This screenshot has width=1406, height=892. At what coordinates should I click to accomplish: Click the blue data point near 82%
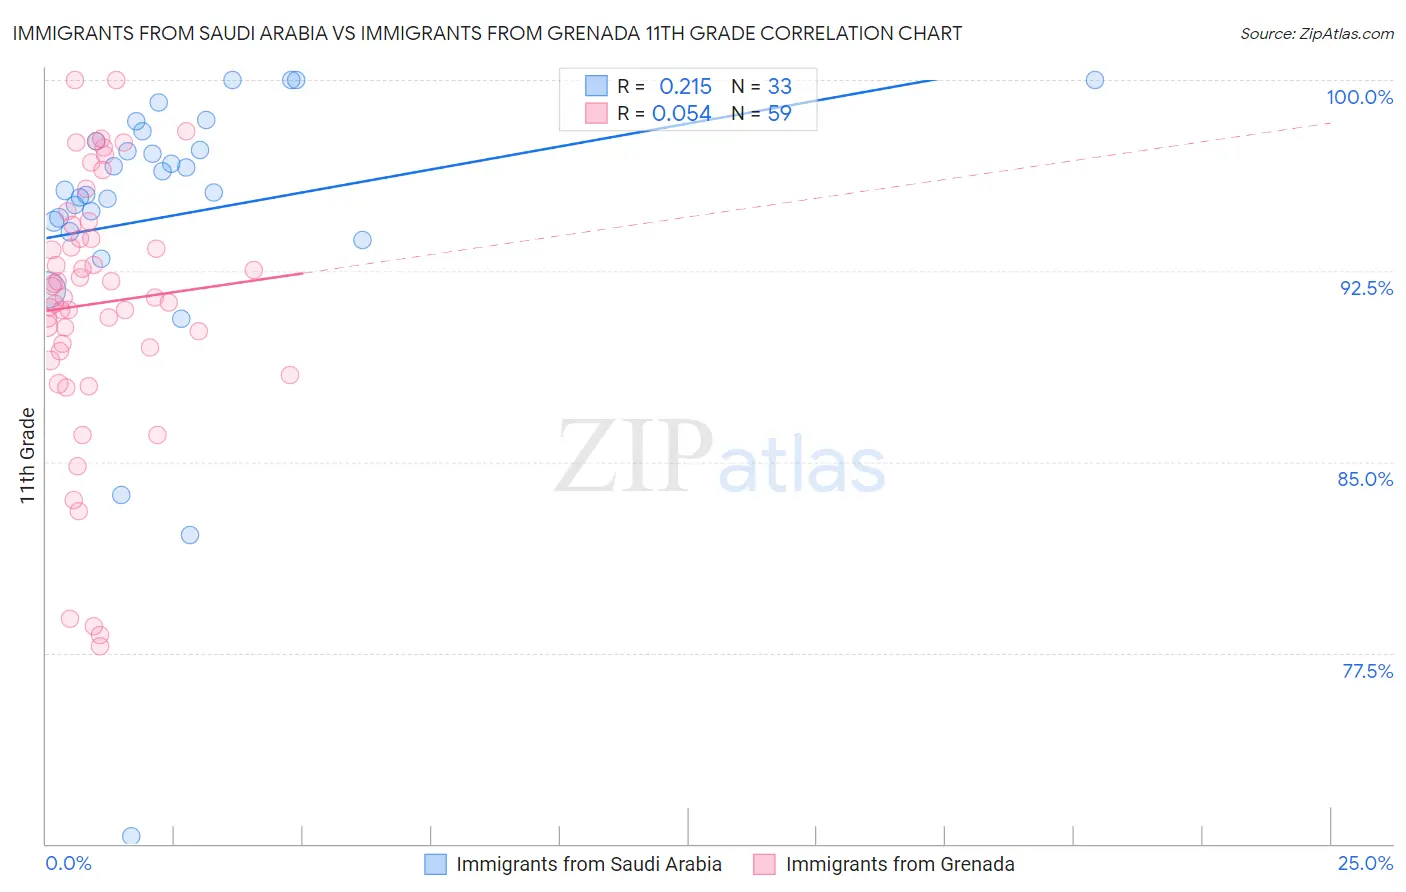pos(190,535)
